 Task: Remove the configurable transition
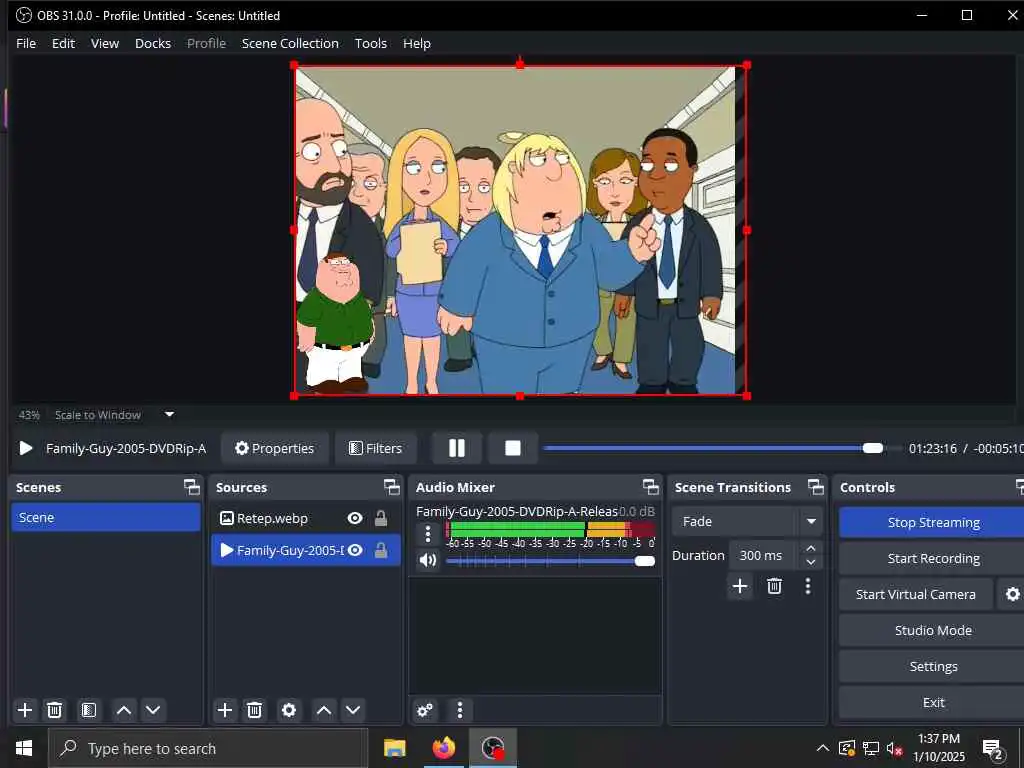[774, 586]
